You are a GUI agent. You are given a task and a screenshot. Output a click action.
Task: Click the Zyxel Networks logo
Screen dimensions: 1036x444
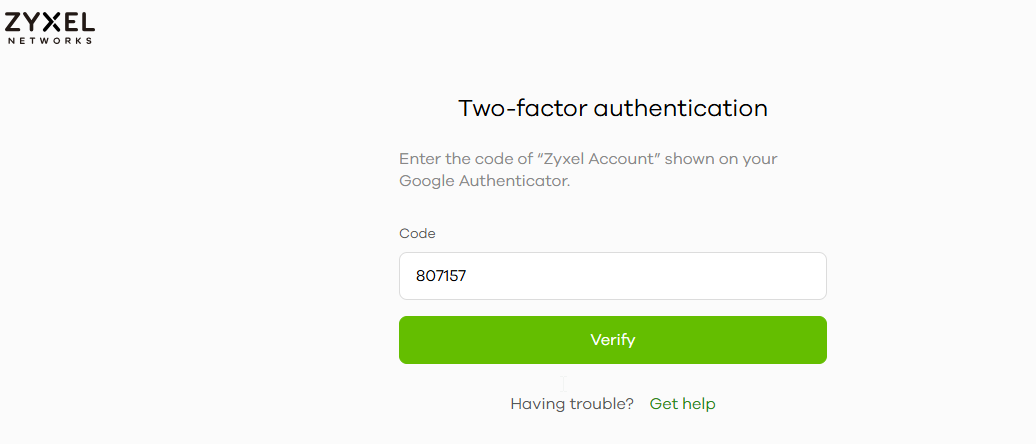49,27
